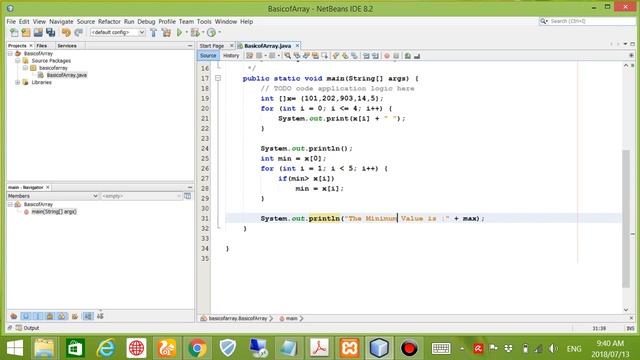Collapse the BasicofArray project node

click(x=11, y=53)
